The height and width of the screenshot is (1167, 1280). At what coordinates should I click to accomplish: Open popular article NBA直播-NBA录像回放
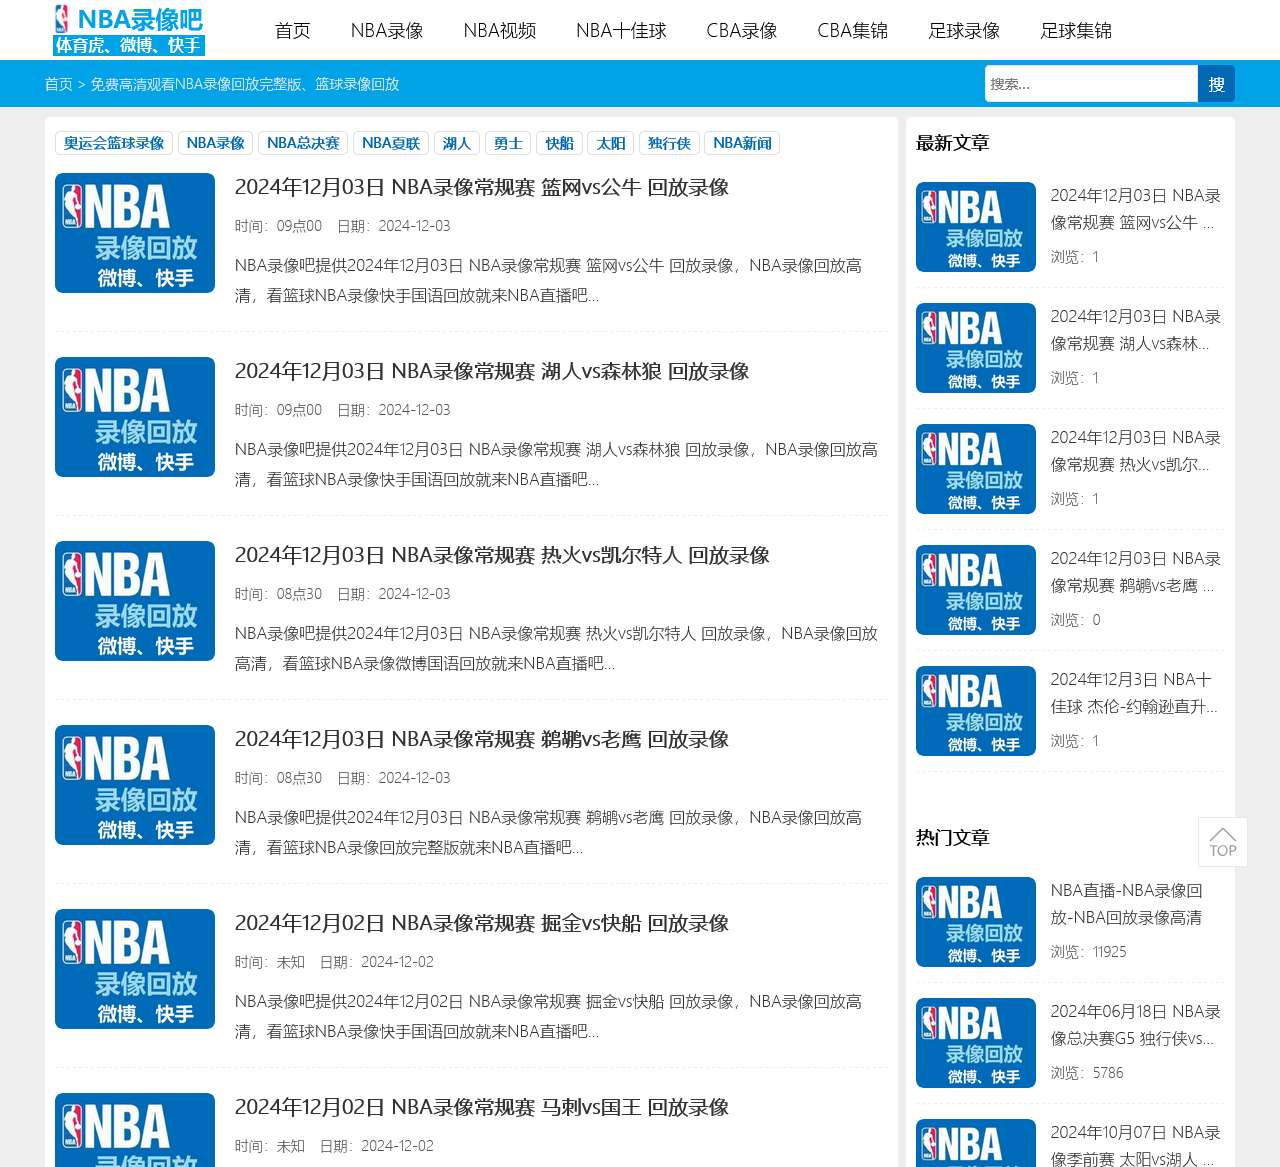click(x=1127, y=904)
